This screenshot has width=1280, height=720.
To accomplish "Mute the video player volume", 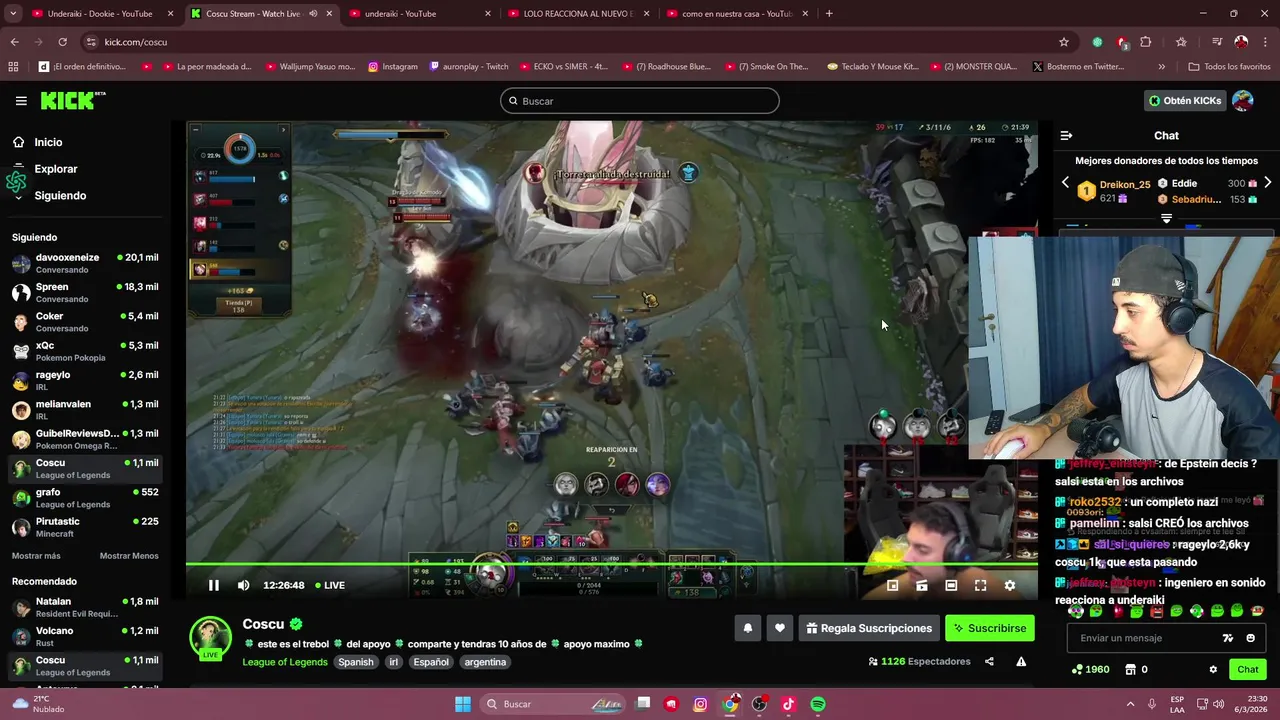I will [243, 585].
